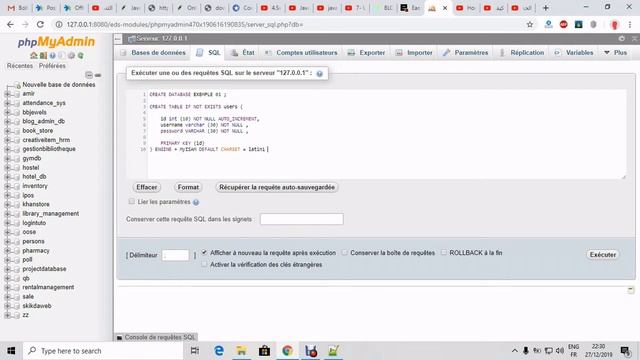Screen dimensions: 640x360
Task: Expand the blog_admin_db database node
Action: pyautogui.click(x=7, y=121)
